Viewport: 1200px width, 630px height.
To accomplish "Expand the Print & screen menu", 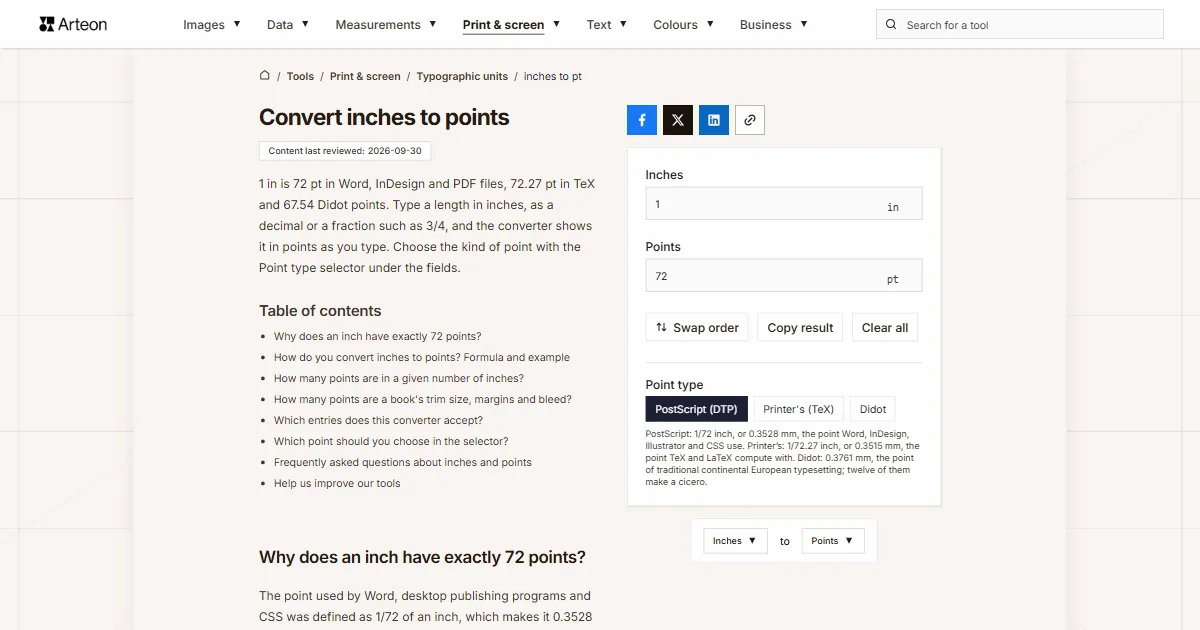I will [x=512, y=25].
